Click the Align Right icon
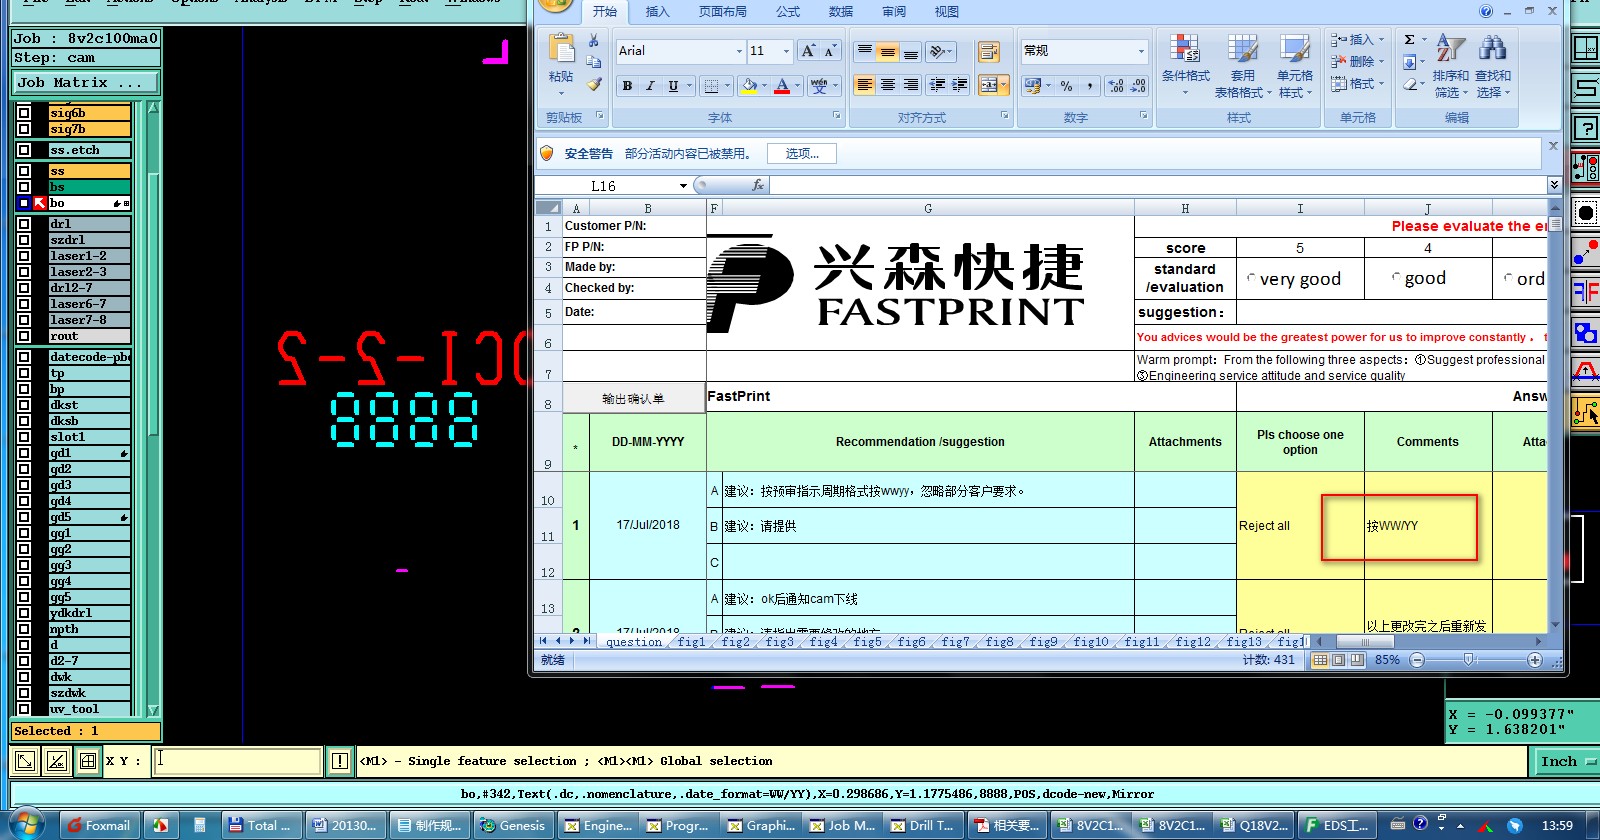This screenshot has height=840, width=1600. pos(911,86)
